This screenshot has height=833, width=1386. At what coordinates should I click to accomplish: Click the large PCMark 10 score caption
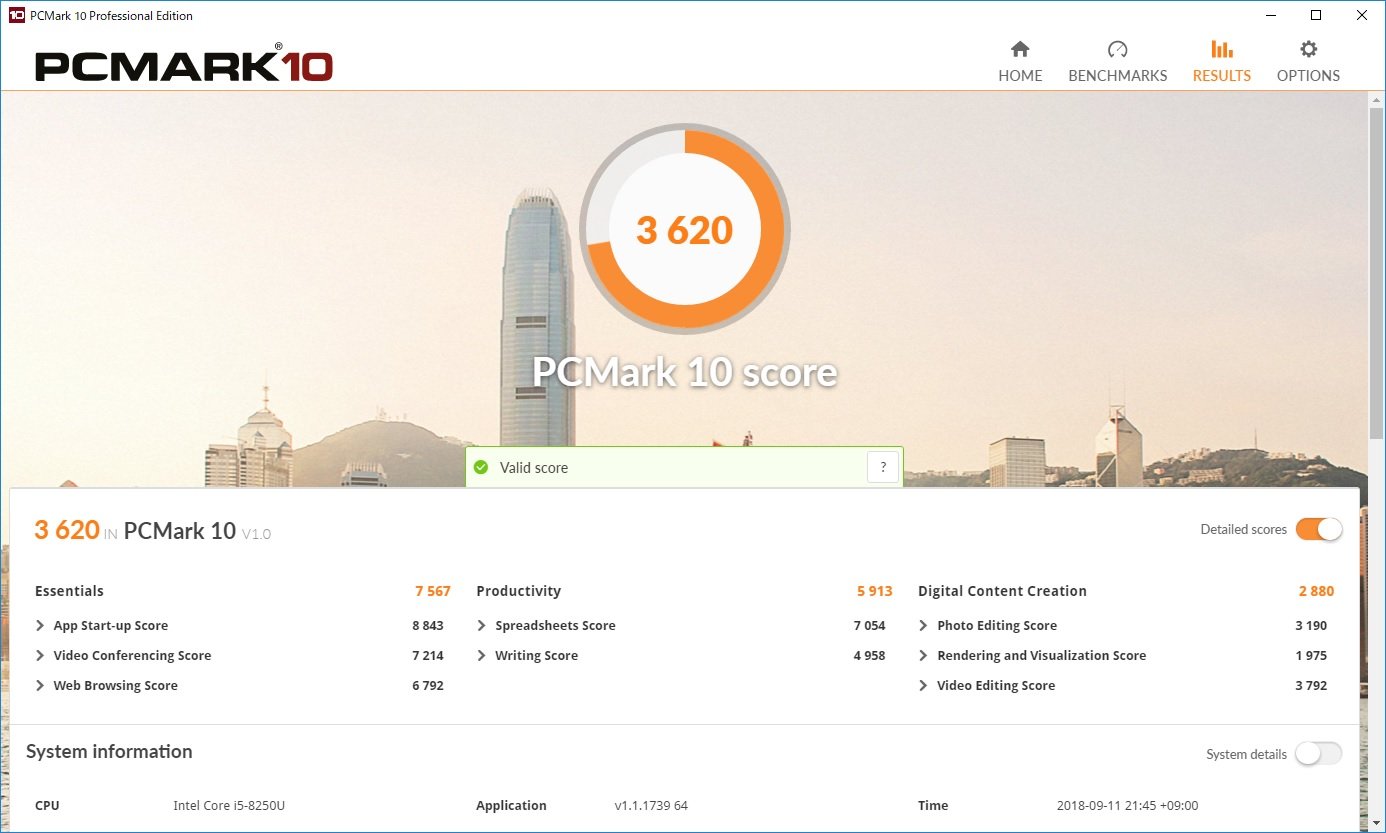coord(684,372)
